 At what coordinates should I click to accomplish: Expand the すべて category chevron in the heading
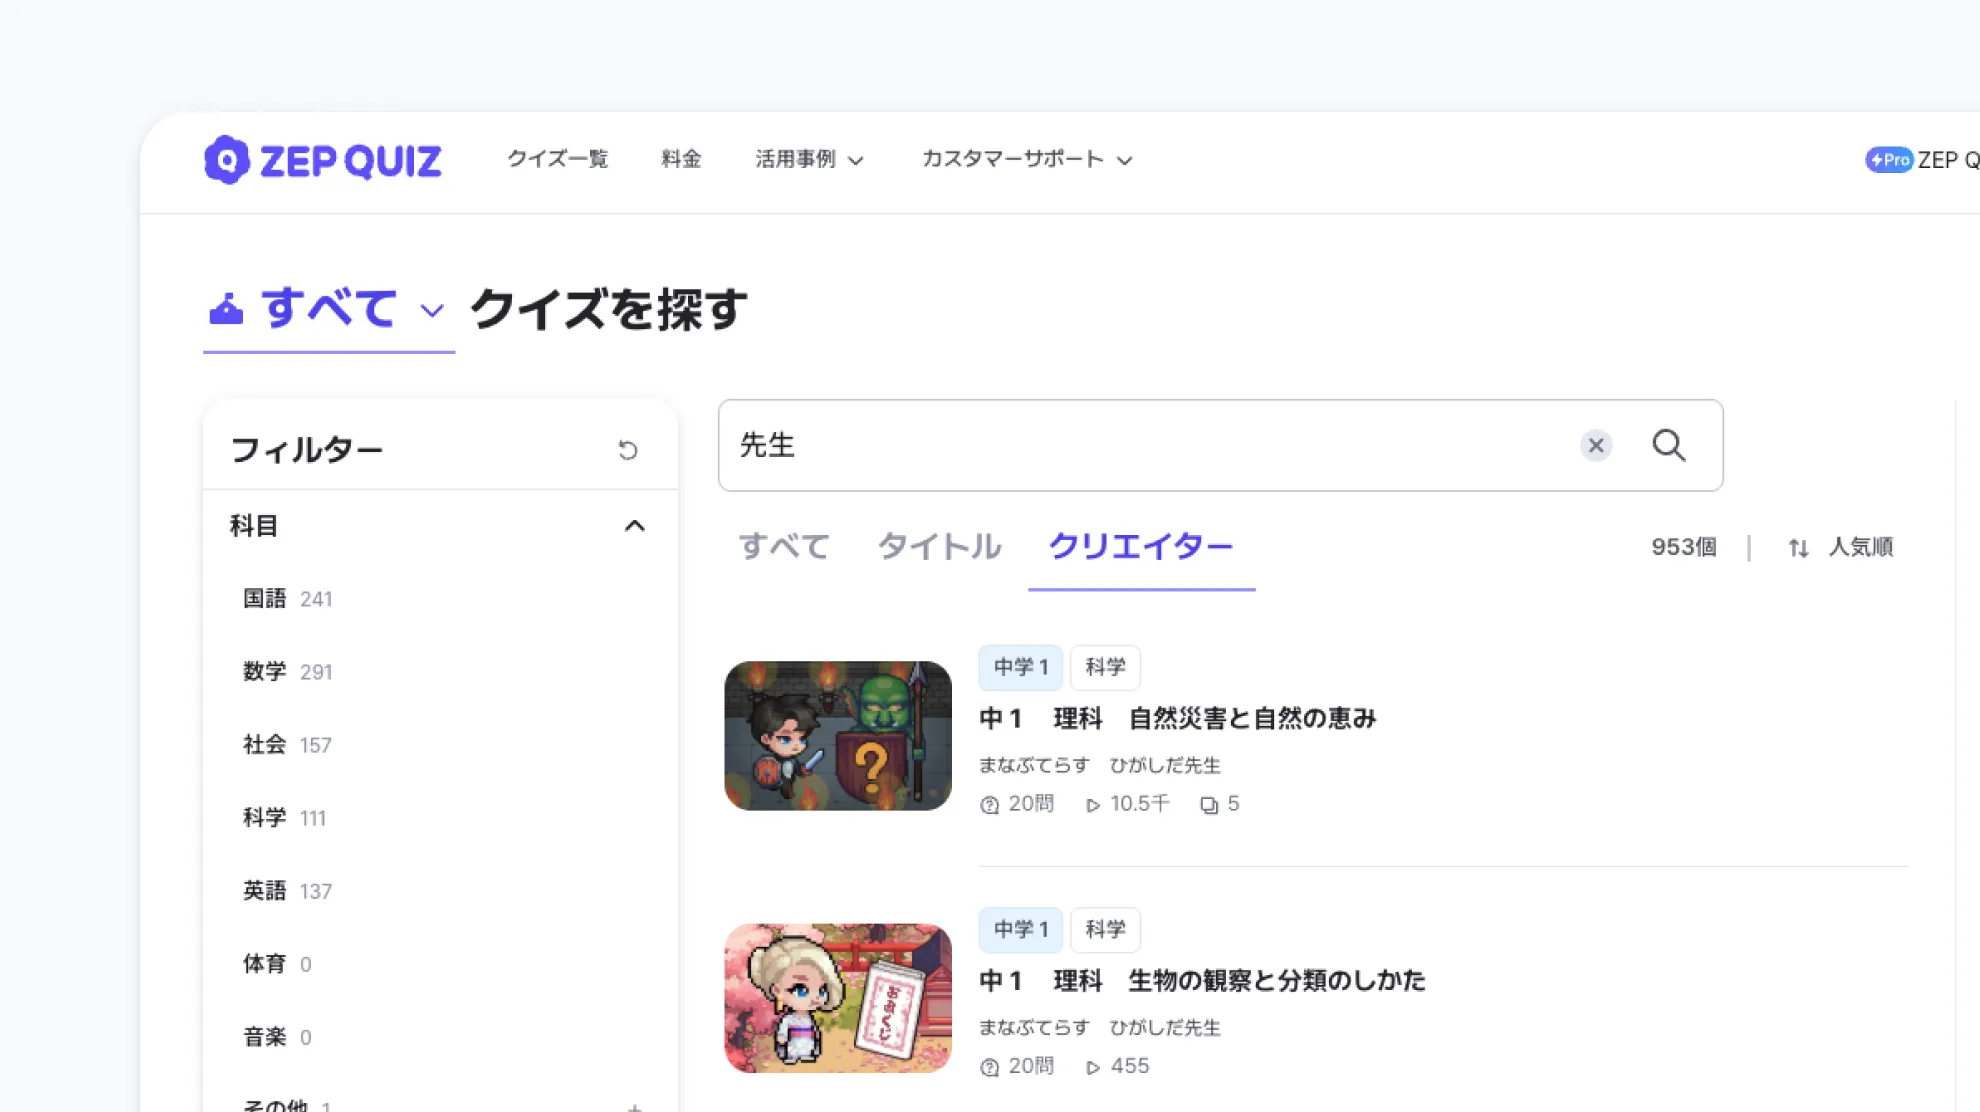[431, 310]
